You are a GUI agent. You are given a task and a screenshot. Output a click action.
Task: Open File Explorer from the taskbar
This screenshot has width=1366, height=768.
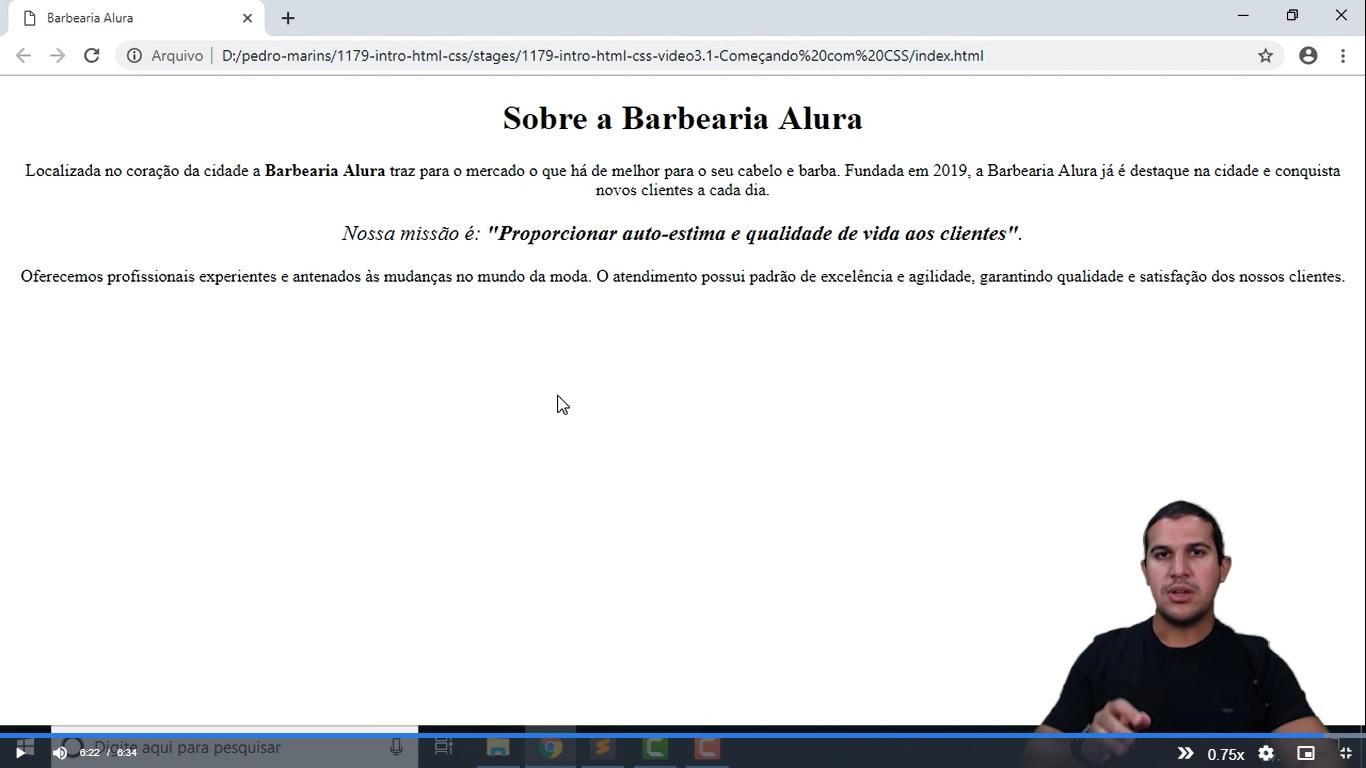point(498,747)
